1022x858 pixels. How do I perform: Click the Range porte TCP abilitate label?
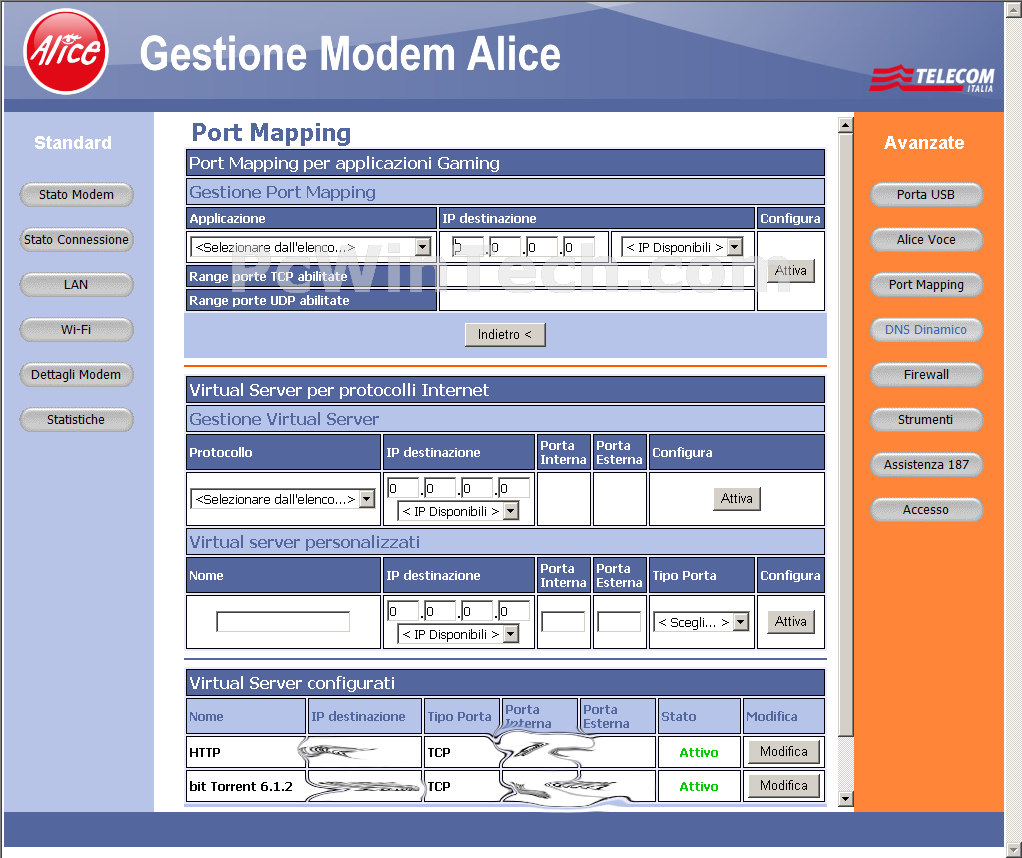268,276
